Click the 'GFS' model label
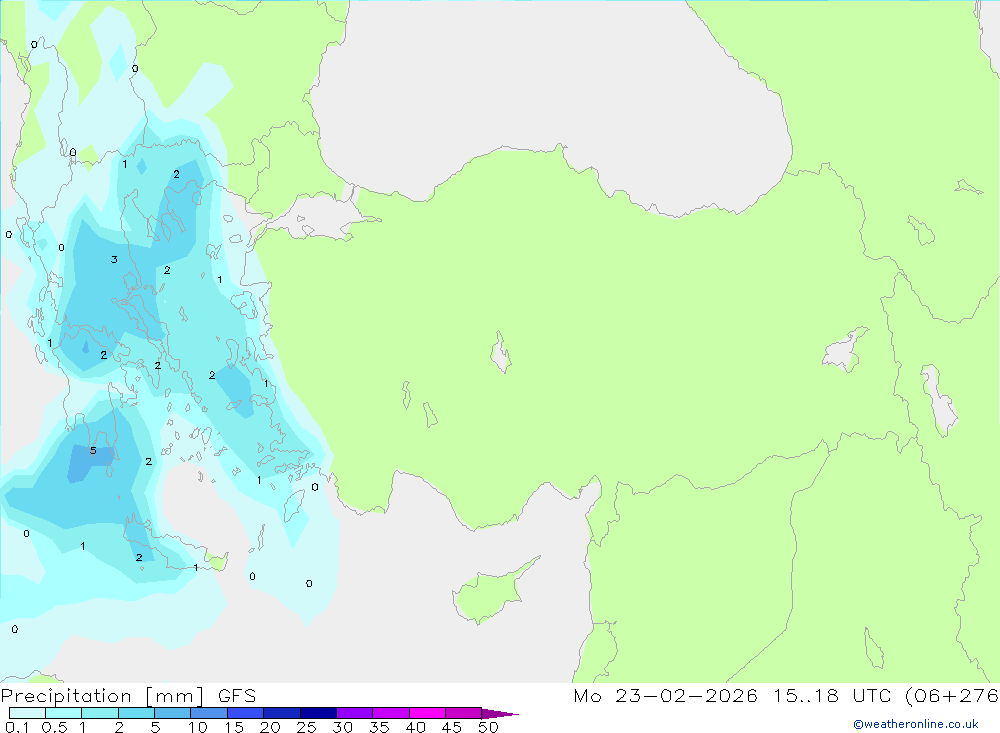The image size is (1000, 733). point(237,696)
